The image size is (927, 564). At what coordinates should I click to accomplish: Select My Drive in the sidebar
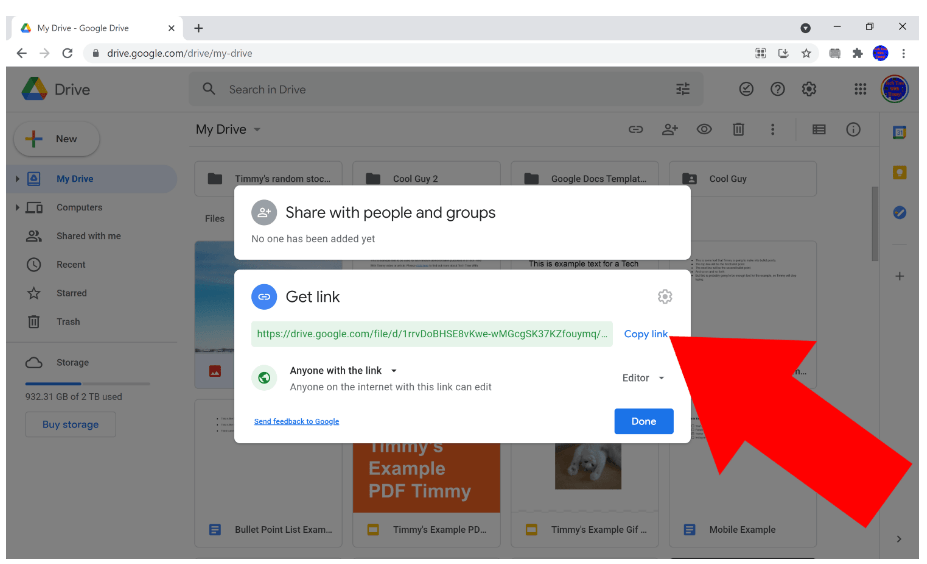92,179
